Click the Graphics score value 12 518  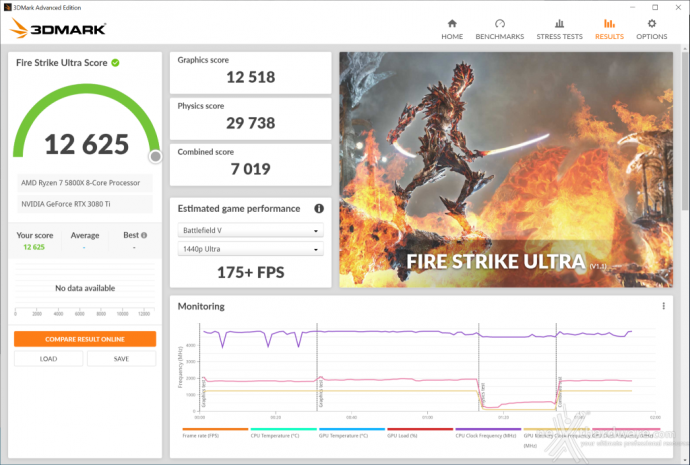(x=250, y=77)
